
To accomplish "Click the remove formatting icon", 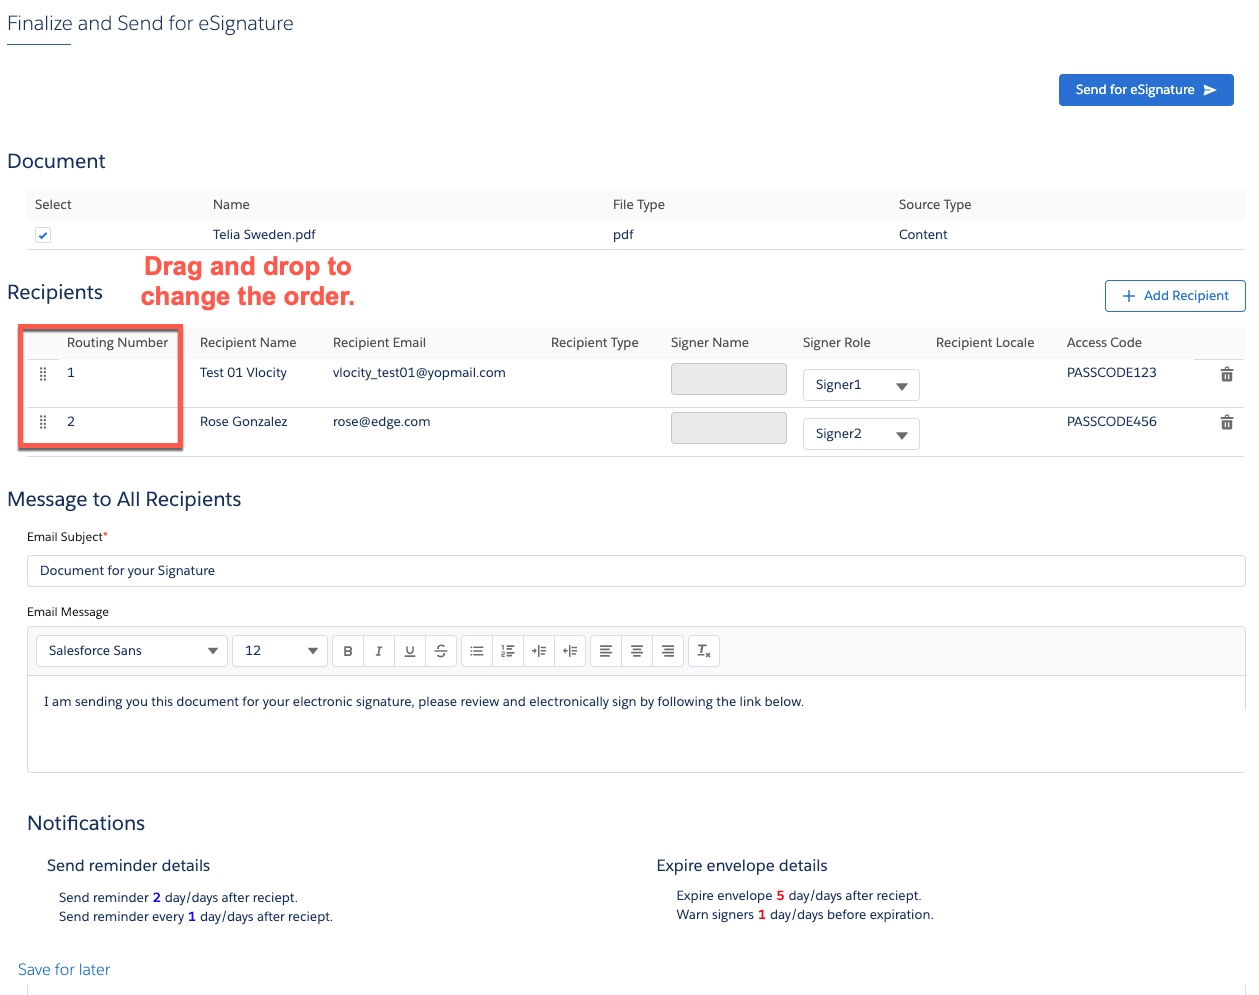I will point(704,651).
